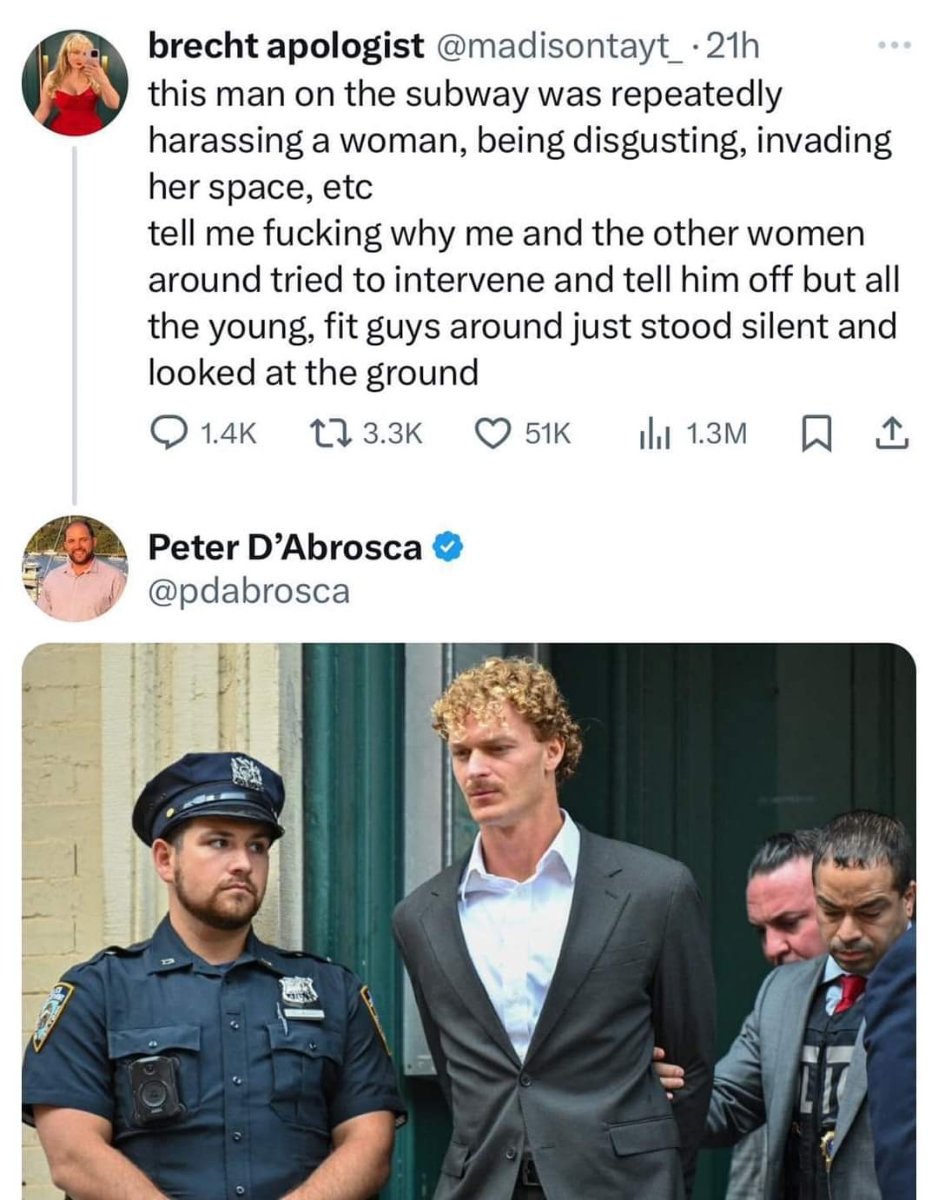Enlarge the attached photo in the reply
This screenshot has width=938, height=1200.
coord(468,920)
